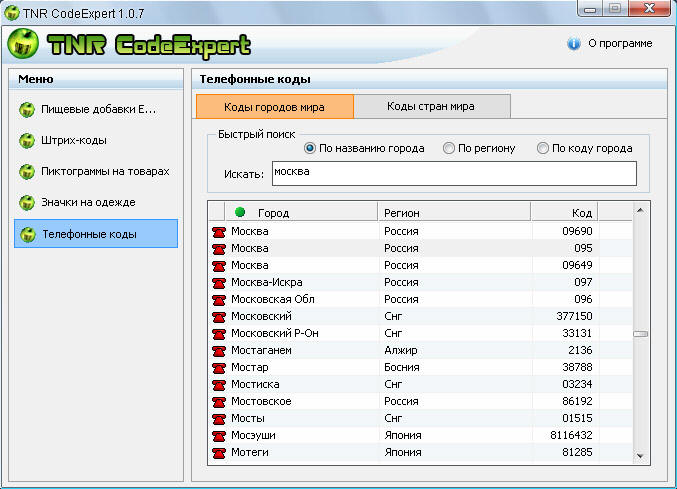Open the О программе link

pyautogui.click(x=620, y=44)
